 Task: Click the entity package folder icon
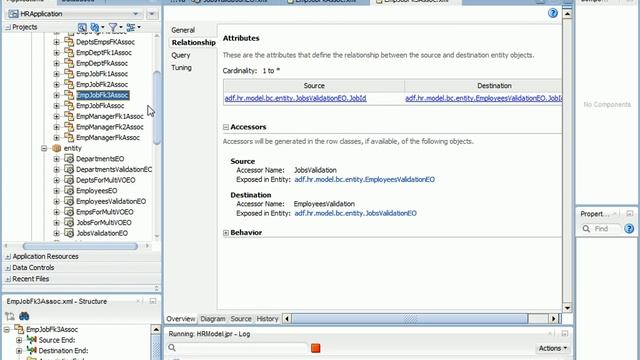(x=57, y=148)
